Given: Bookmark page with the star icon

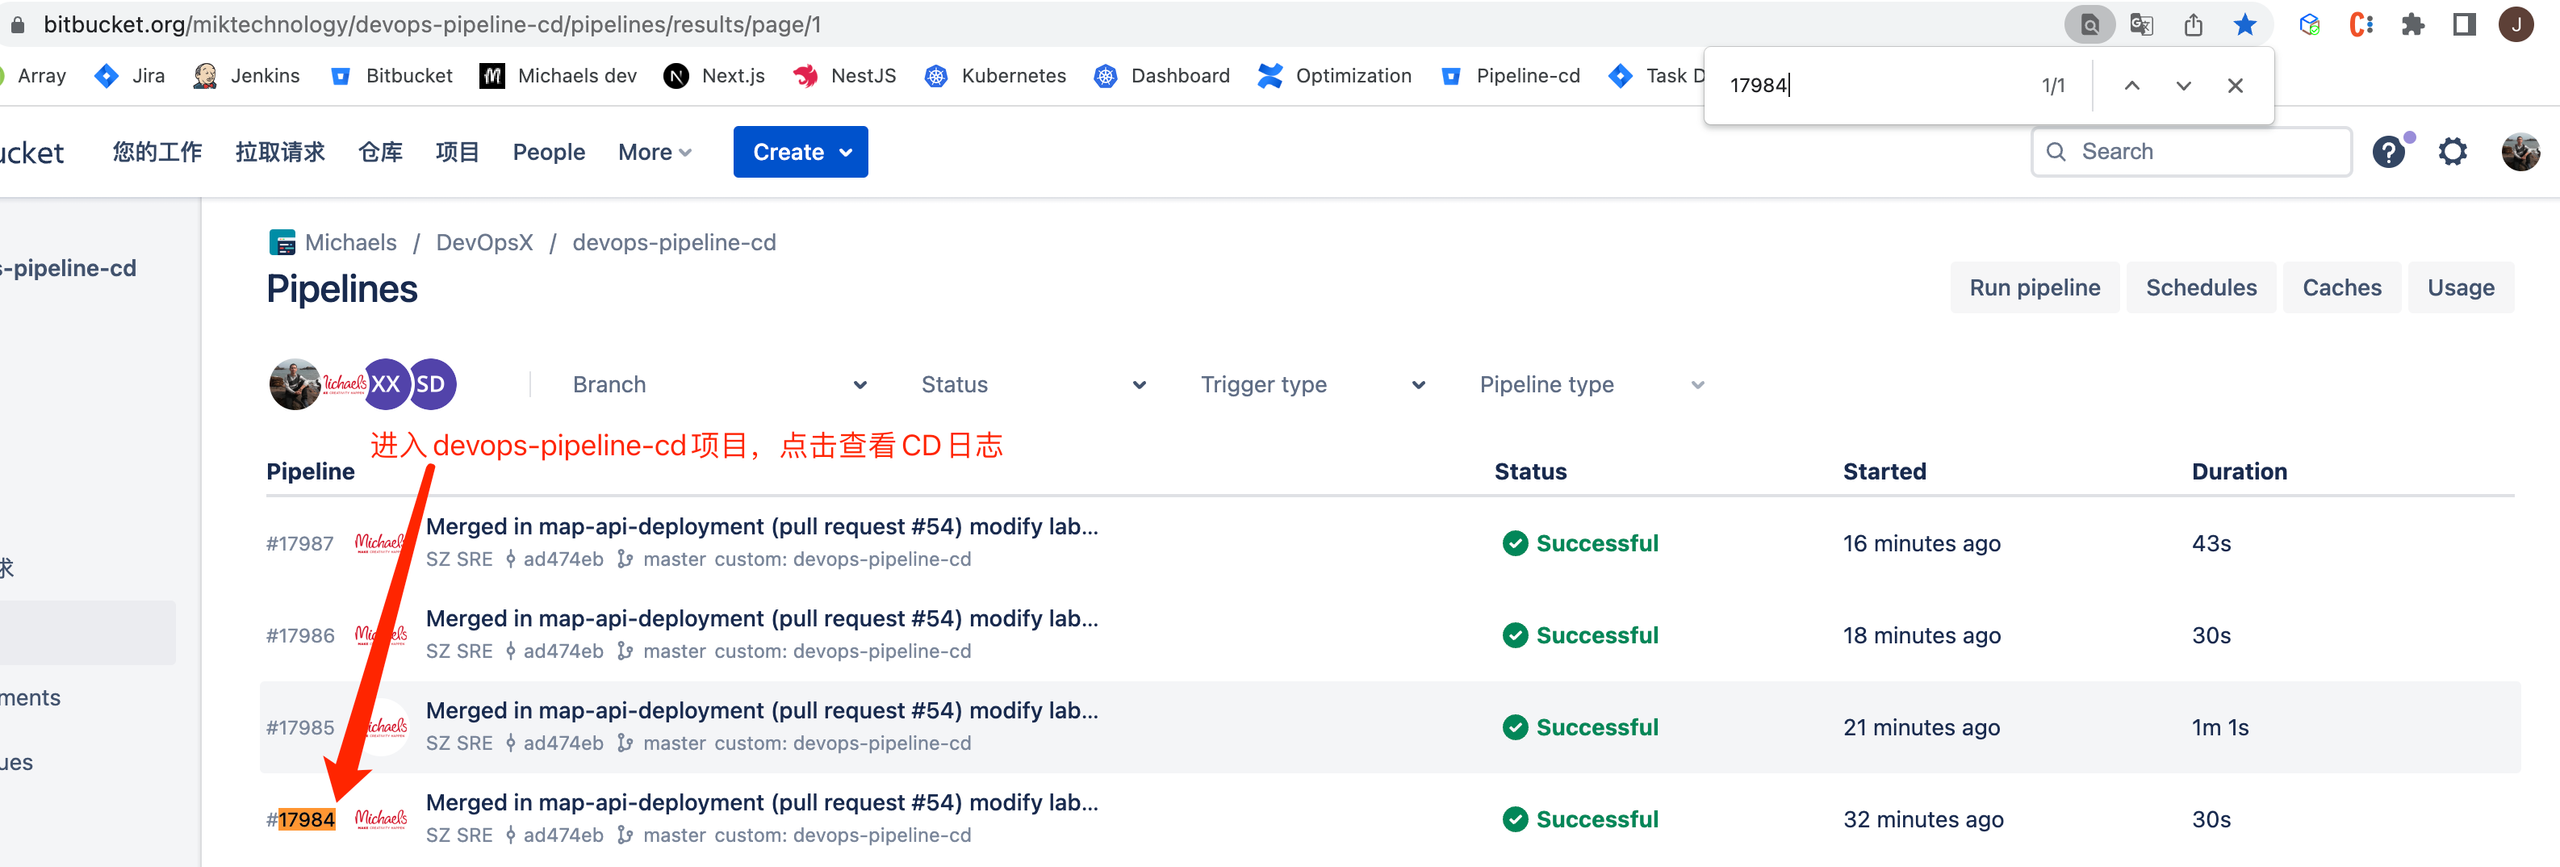Looking at the screenshot, I should click(x=2245, y=25).
